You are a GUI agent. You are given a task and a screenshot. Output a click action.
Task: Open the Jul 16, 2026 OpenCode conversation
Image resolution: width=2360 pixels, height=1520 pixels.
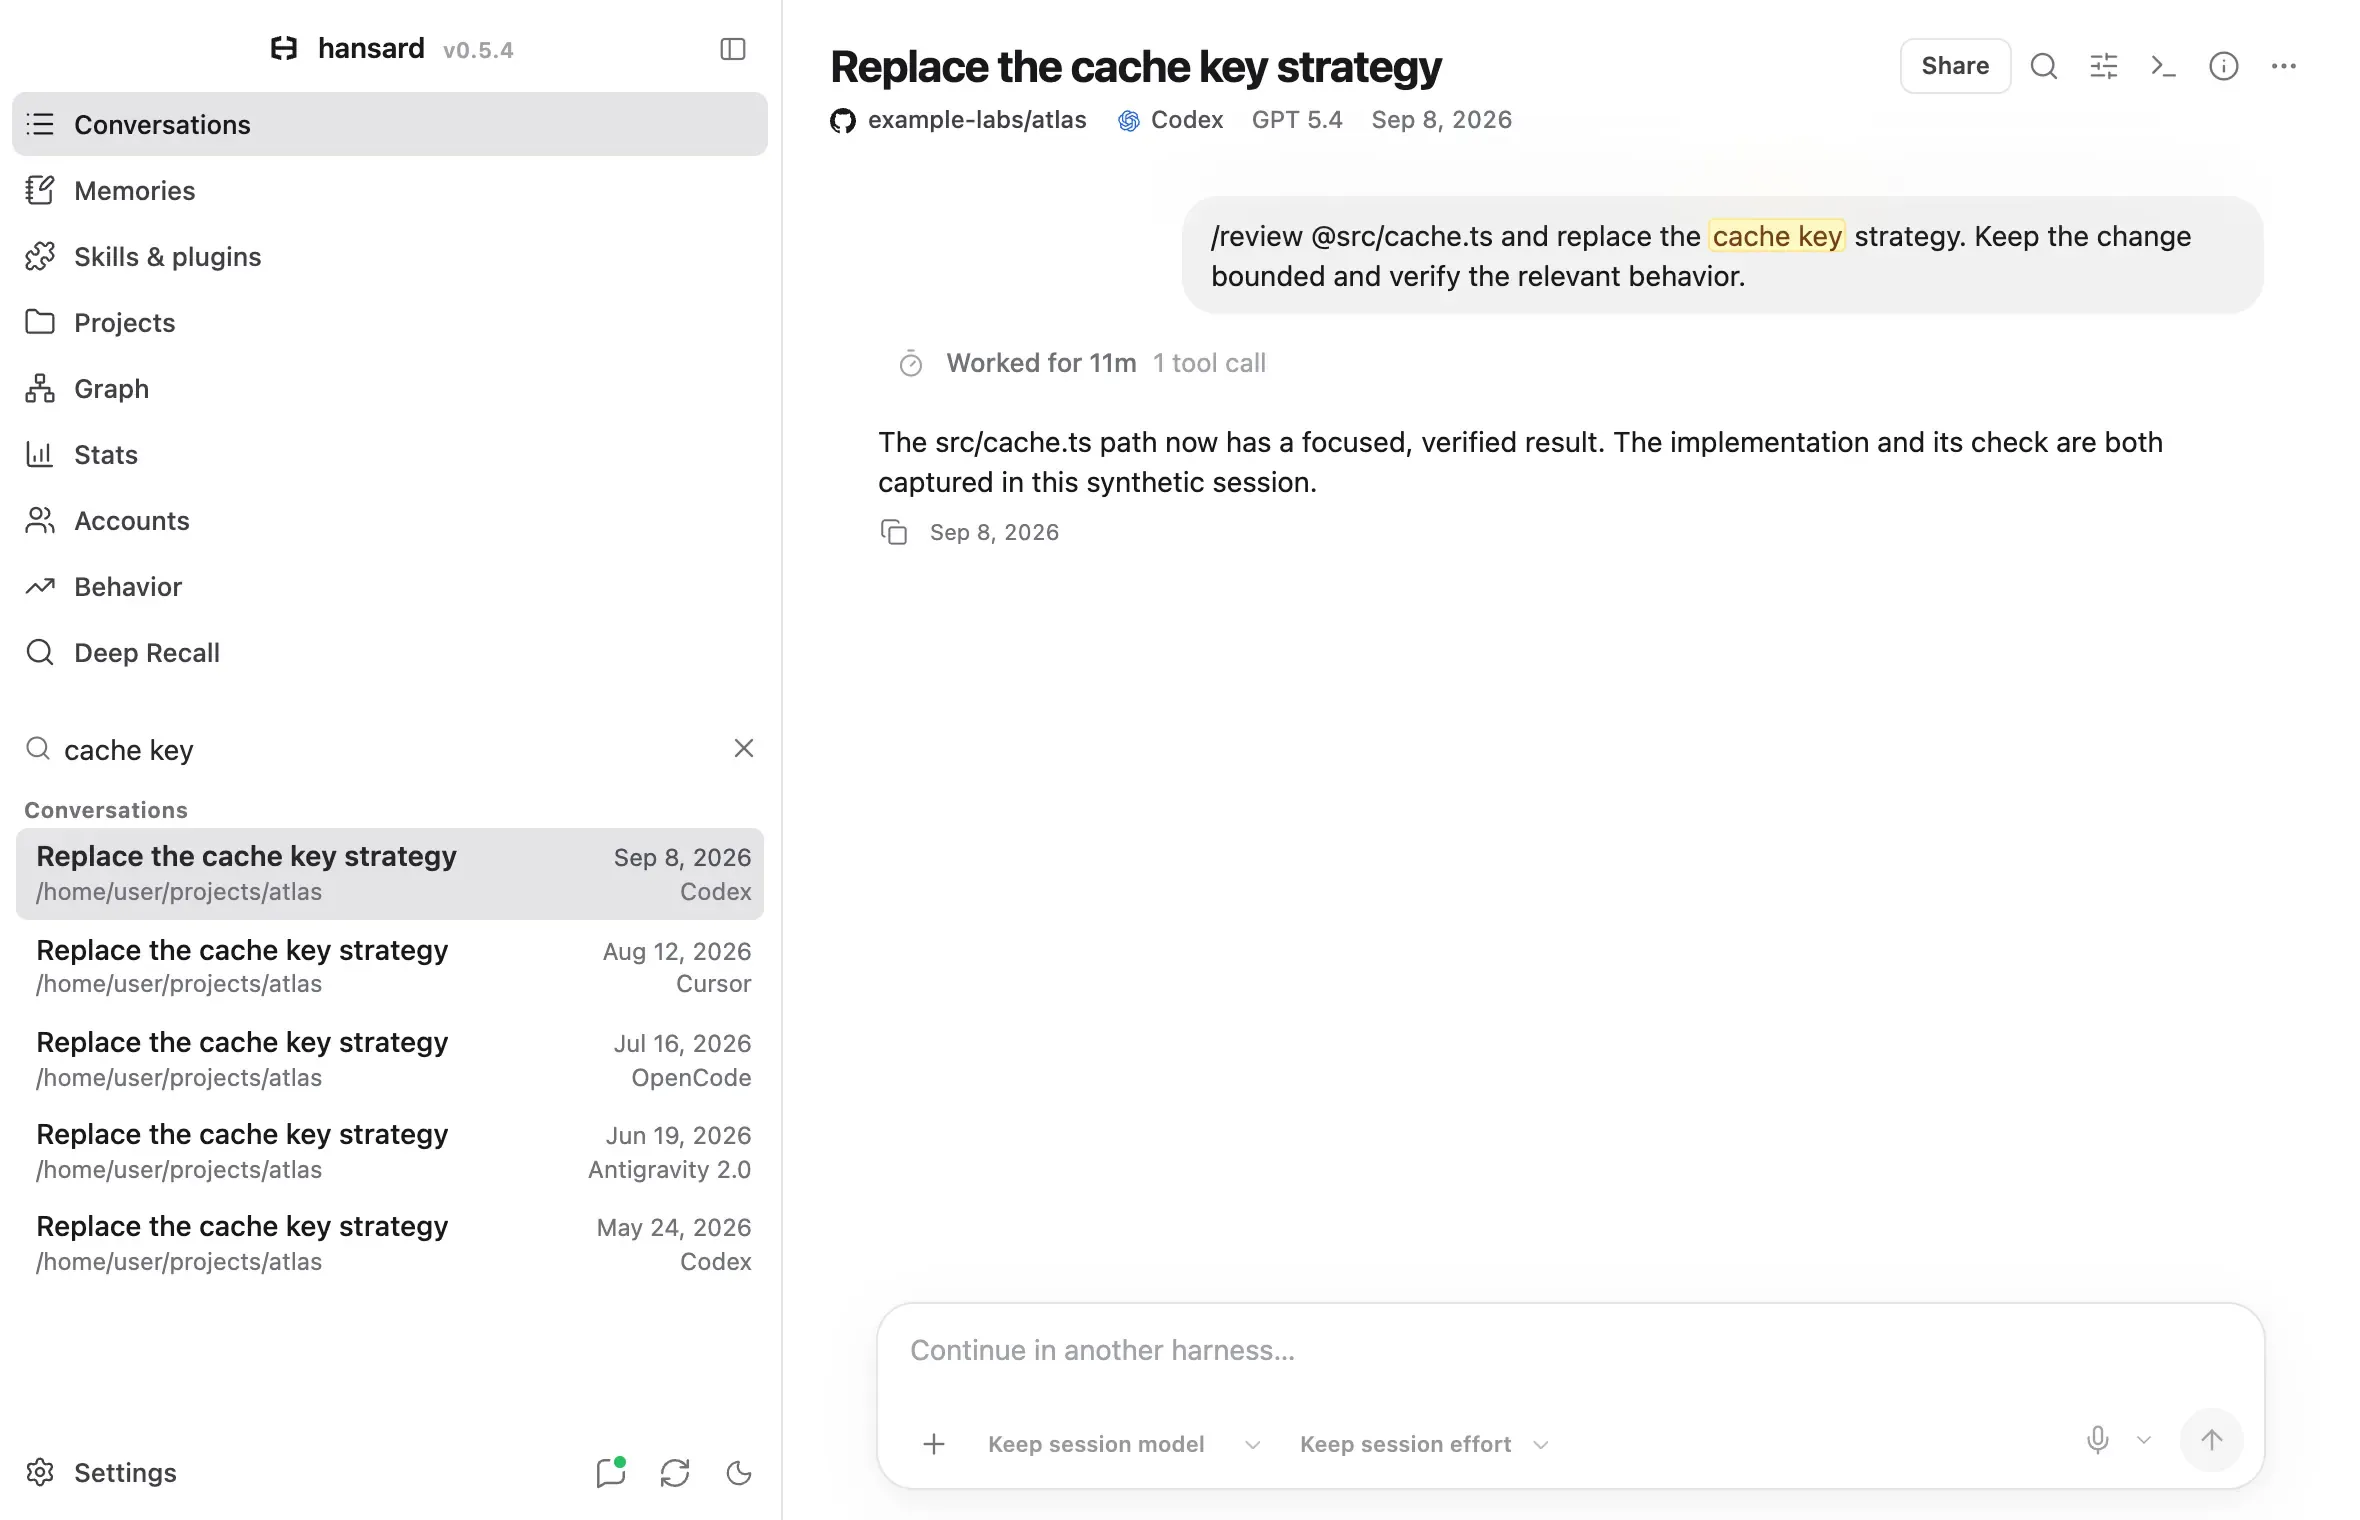click(390, 1059)
